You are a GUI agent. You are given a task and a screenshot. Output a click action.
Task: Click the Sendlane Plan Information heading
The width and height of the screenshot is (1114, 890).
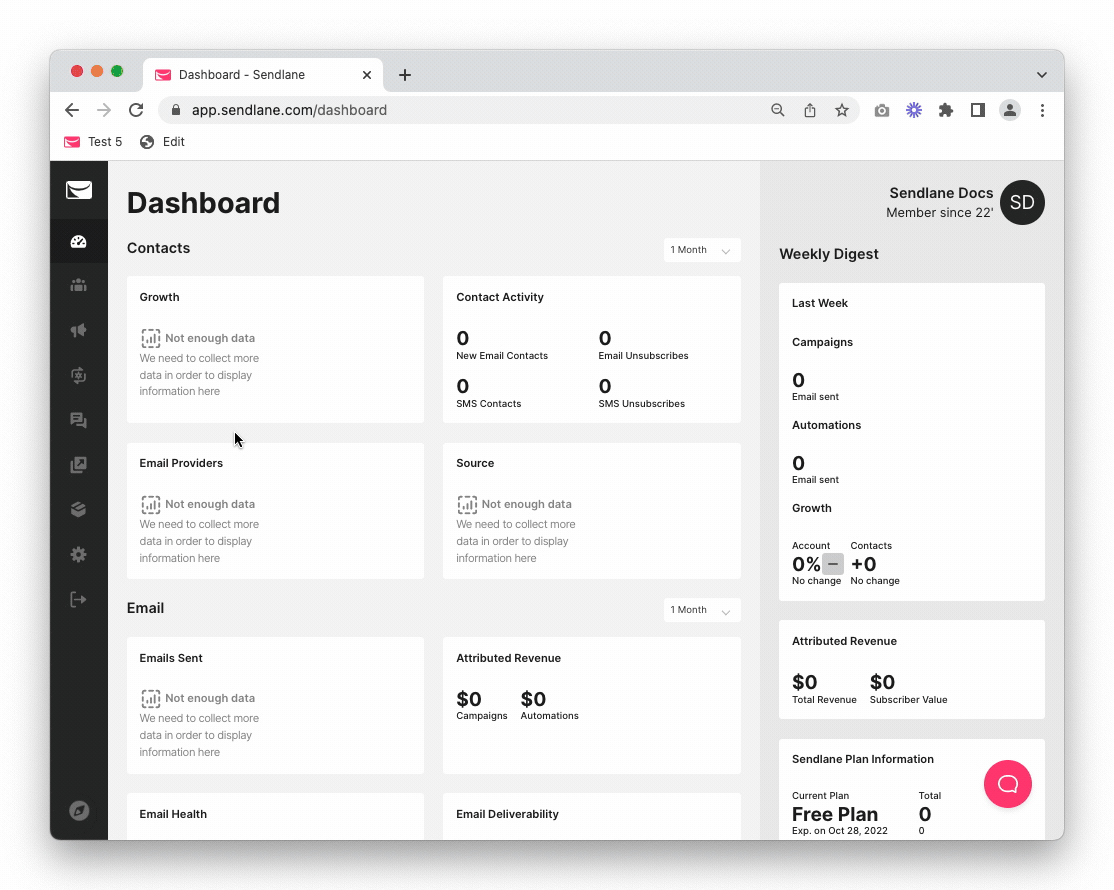(862, 759)
